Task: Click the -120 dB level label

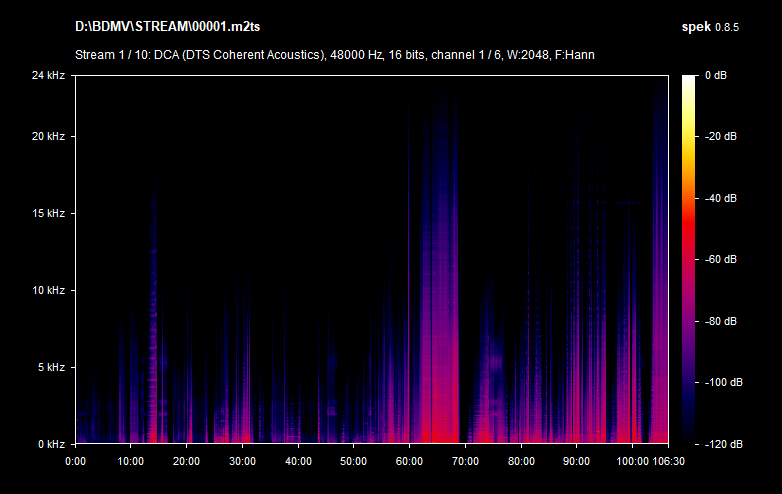Action: coord(720,444)
